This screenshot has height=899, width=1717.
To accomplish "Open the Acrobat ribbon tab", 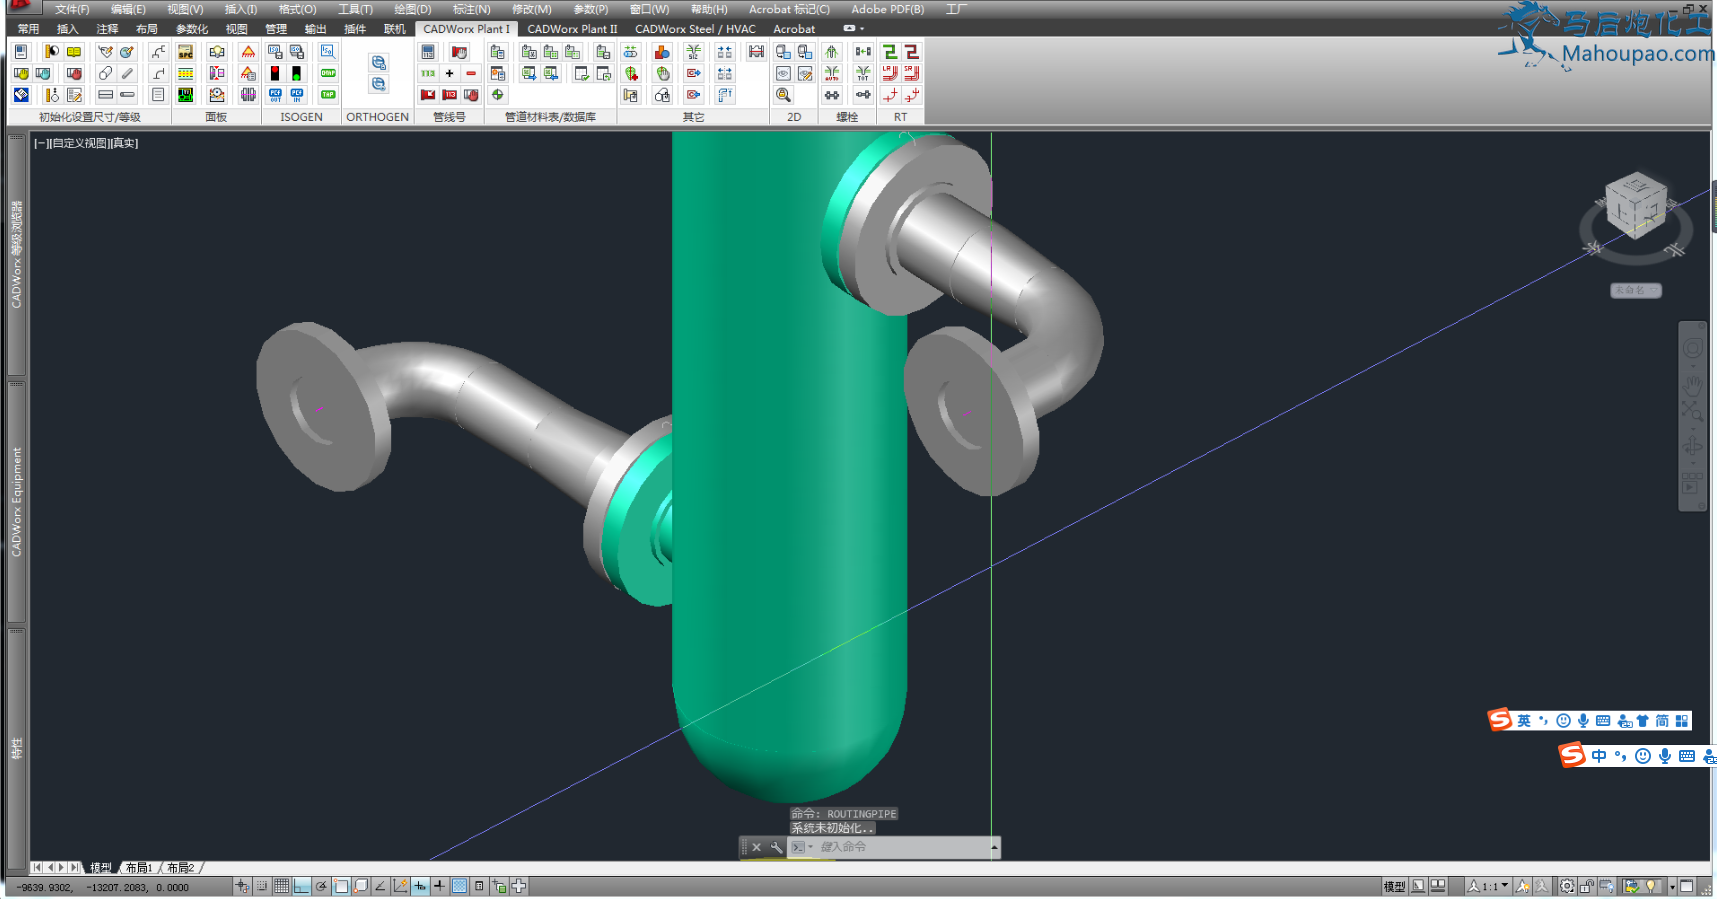I will 794,29.
